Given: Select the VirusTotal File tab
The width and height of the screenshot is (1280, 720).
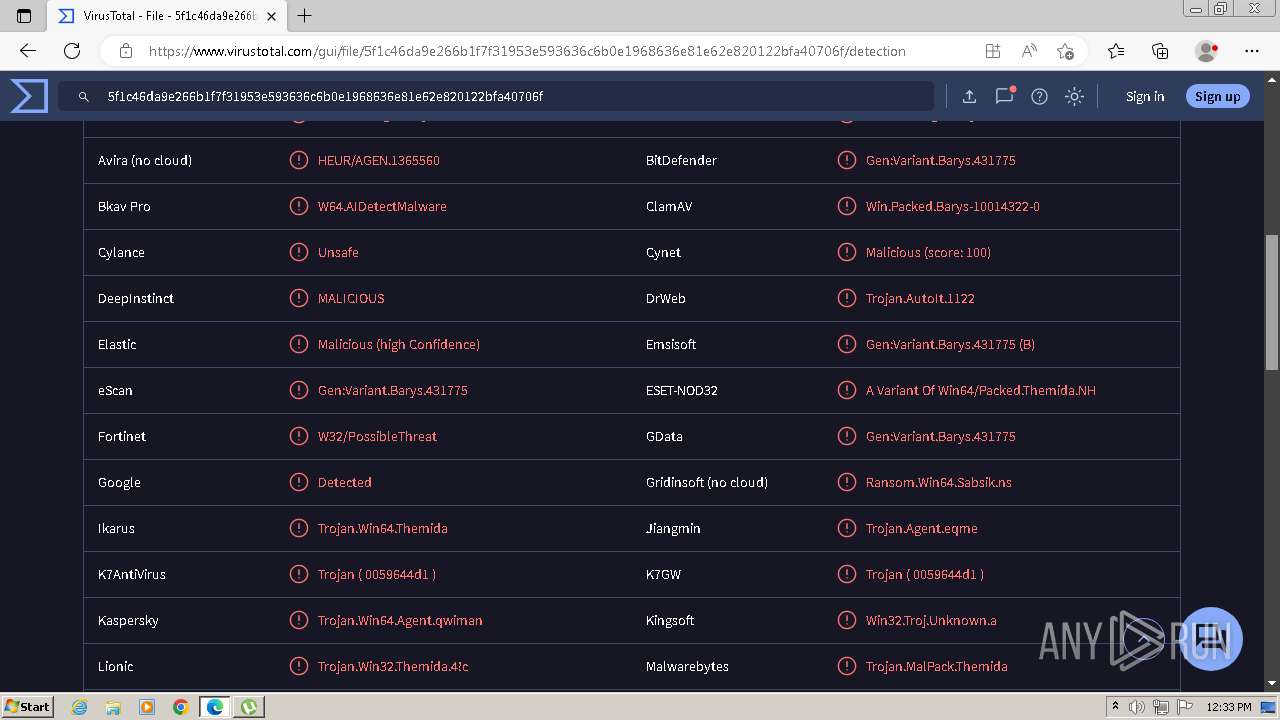Looking at the screenshot, I should point(169,16).
